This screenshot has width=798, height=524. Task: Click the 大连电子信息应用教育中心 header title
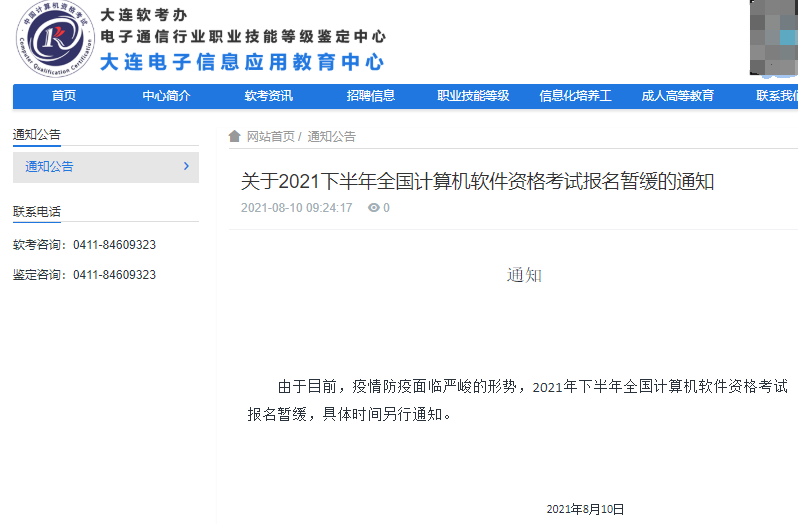pyautogui.click(x=242, y=62)
